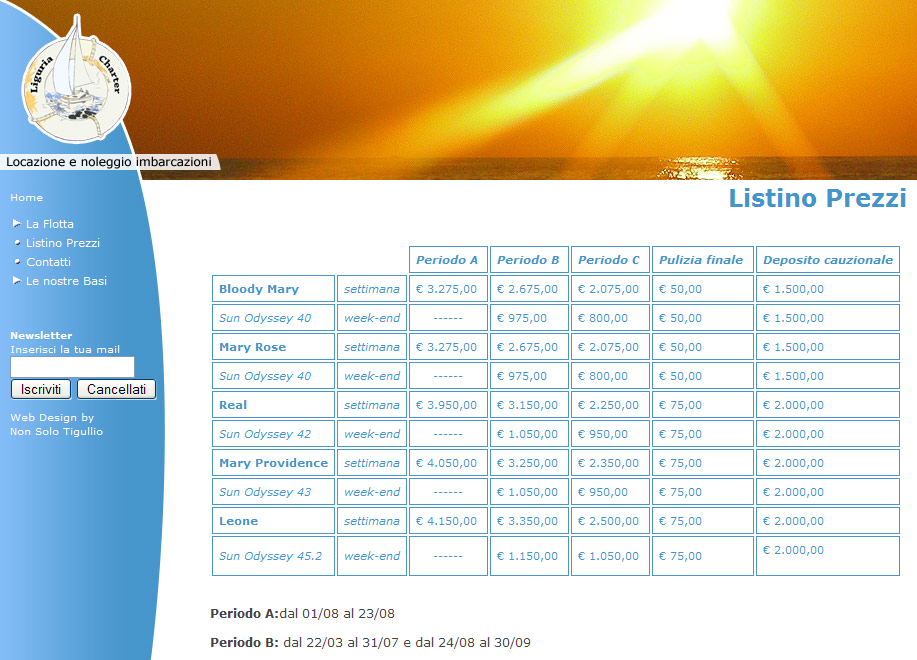Follow the Non Solo Tigullio link
This screenshot has width=917, height=660.
pos(56,431)
